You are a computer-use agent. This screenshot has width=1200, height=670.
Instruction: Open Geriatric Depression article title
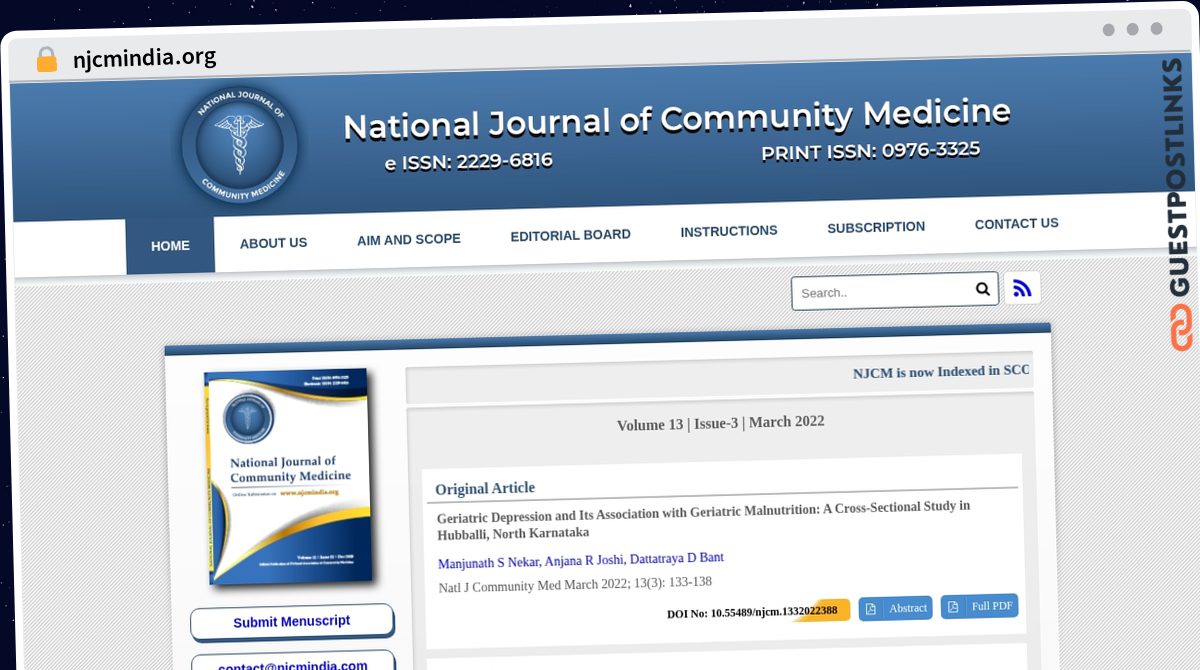703,520
